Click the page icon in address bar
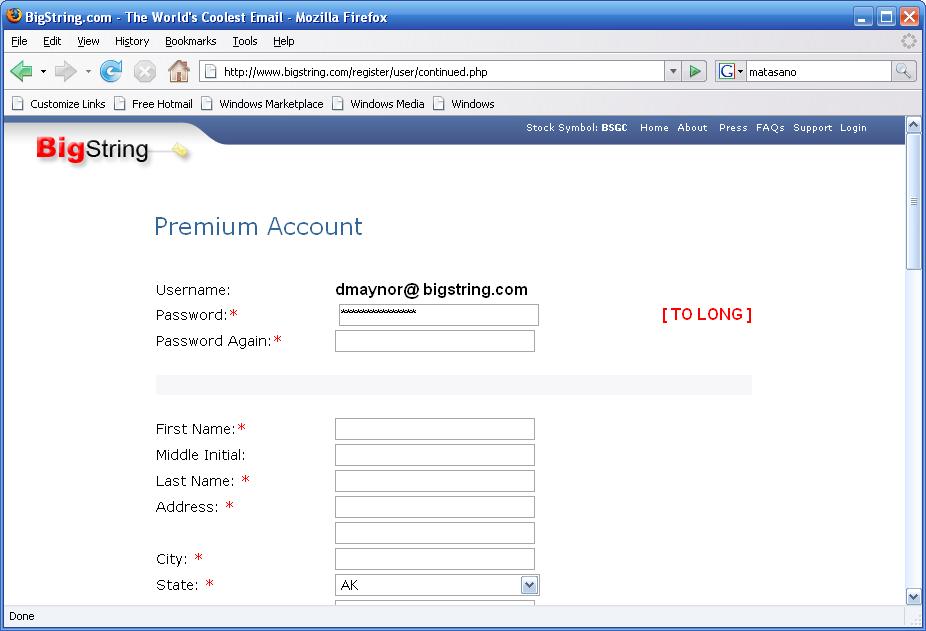 tap(210, 71)
